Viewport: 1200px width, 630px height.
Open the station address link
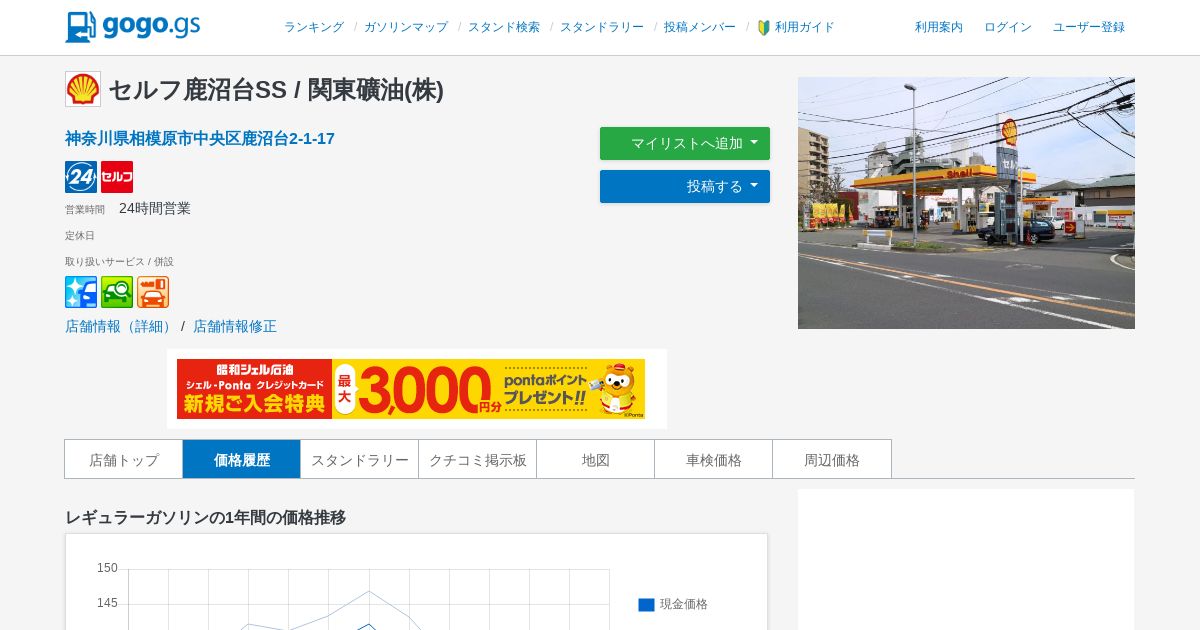(x=200, y=139)
